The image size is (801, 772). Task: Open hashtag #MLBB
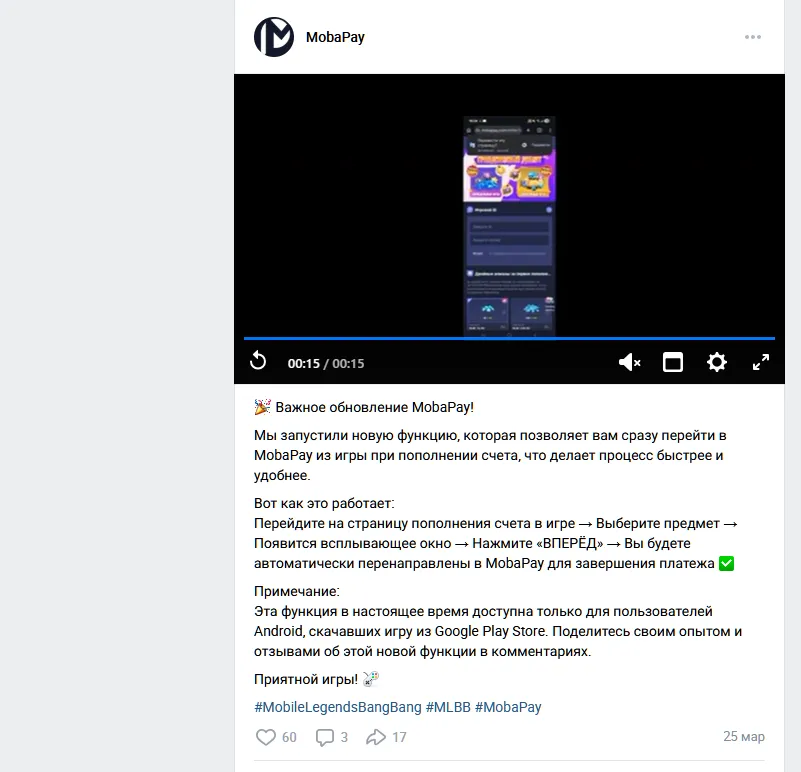448,707
